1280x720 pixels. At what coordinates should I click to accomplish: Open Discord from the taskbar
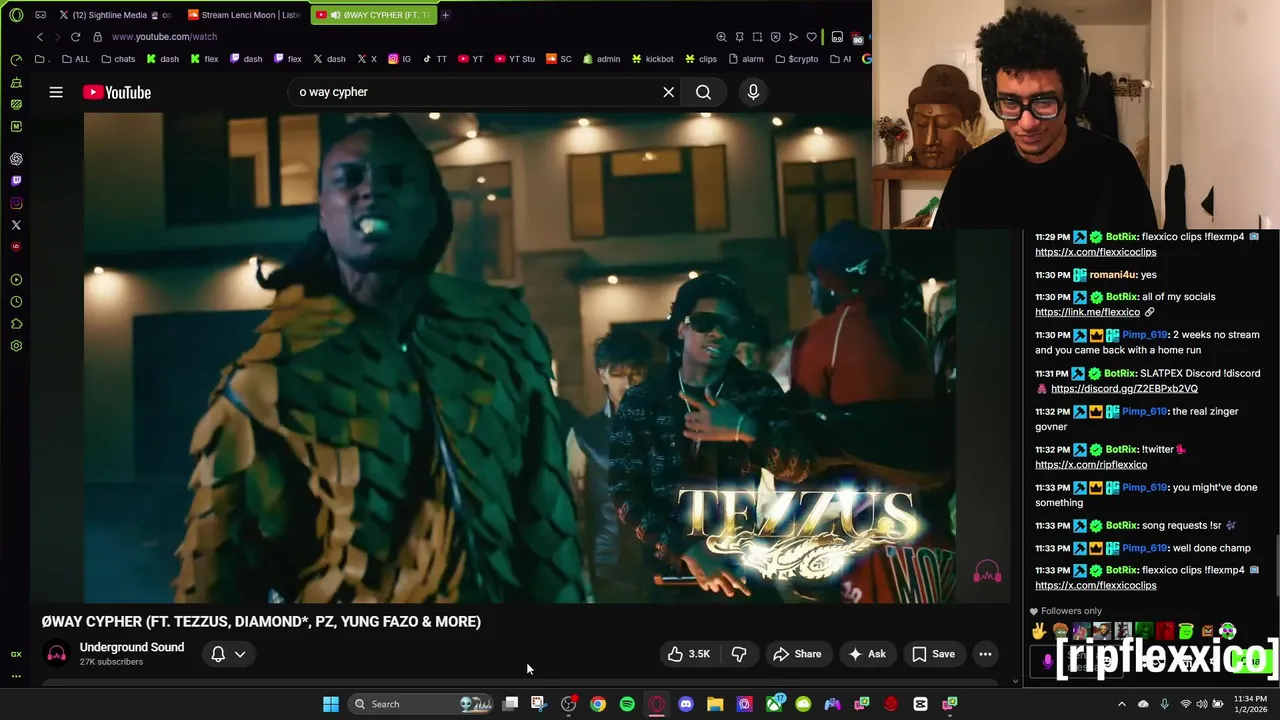coord(686,704)
